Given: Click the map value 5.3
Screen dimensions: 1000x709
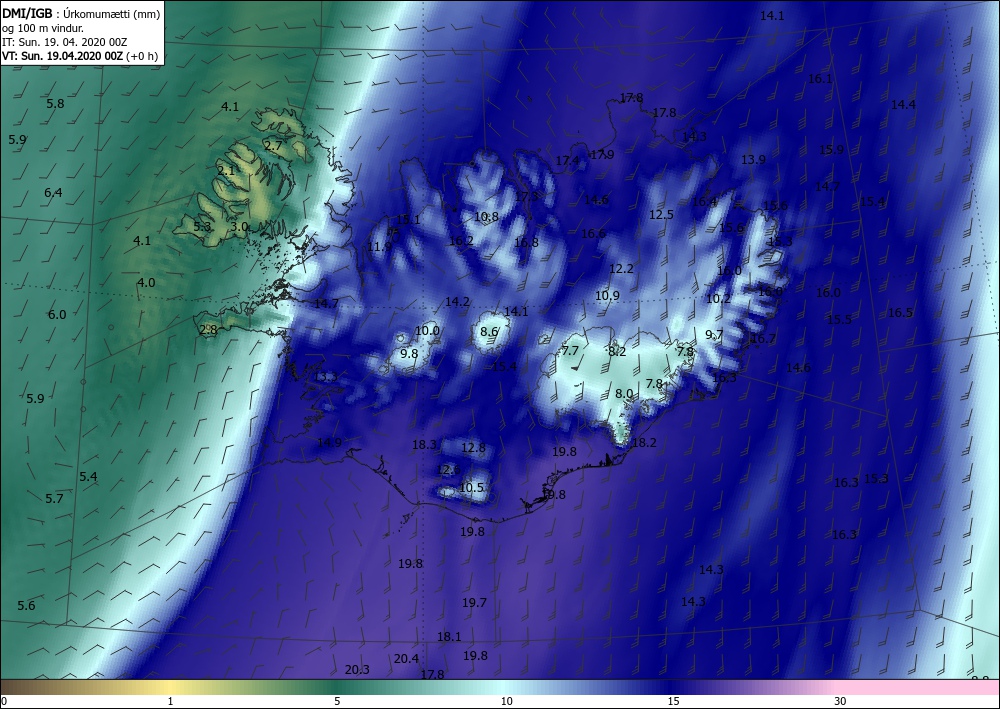Looking at the screenshot, I should coord(202,226).
